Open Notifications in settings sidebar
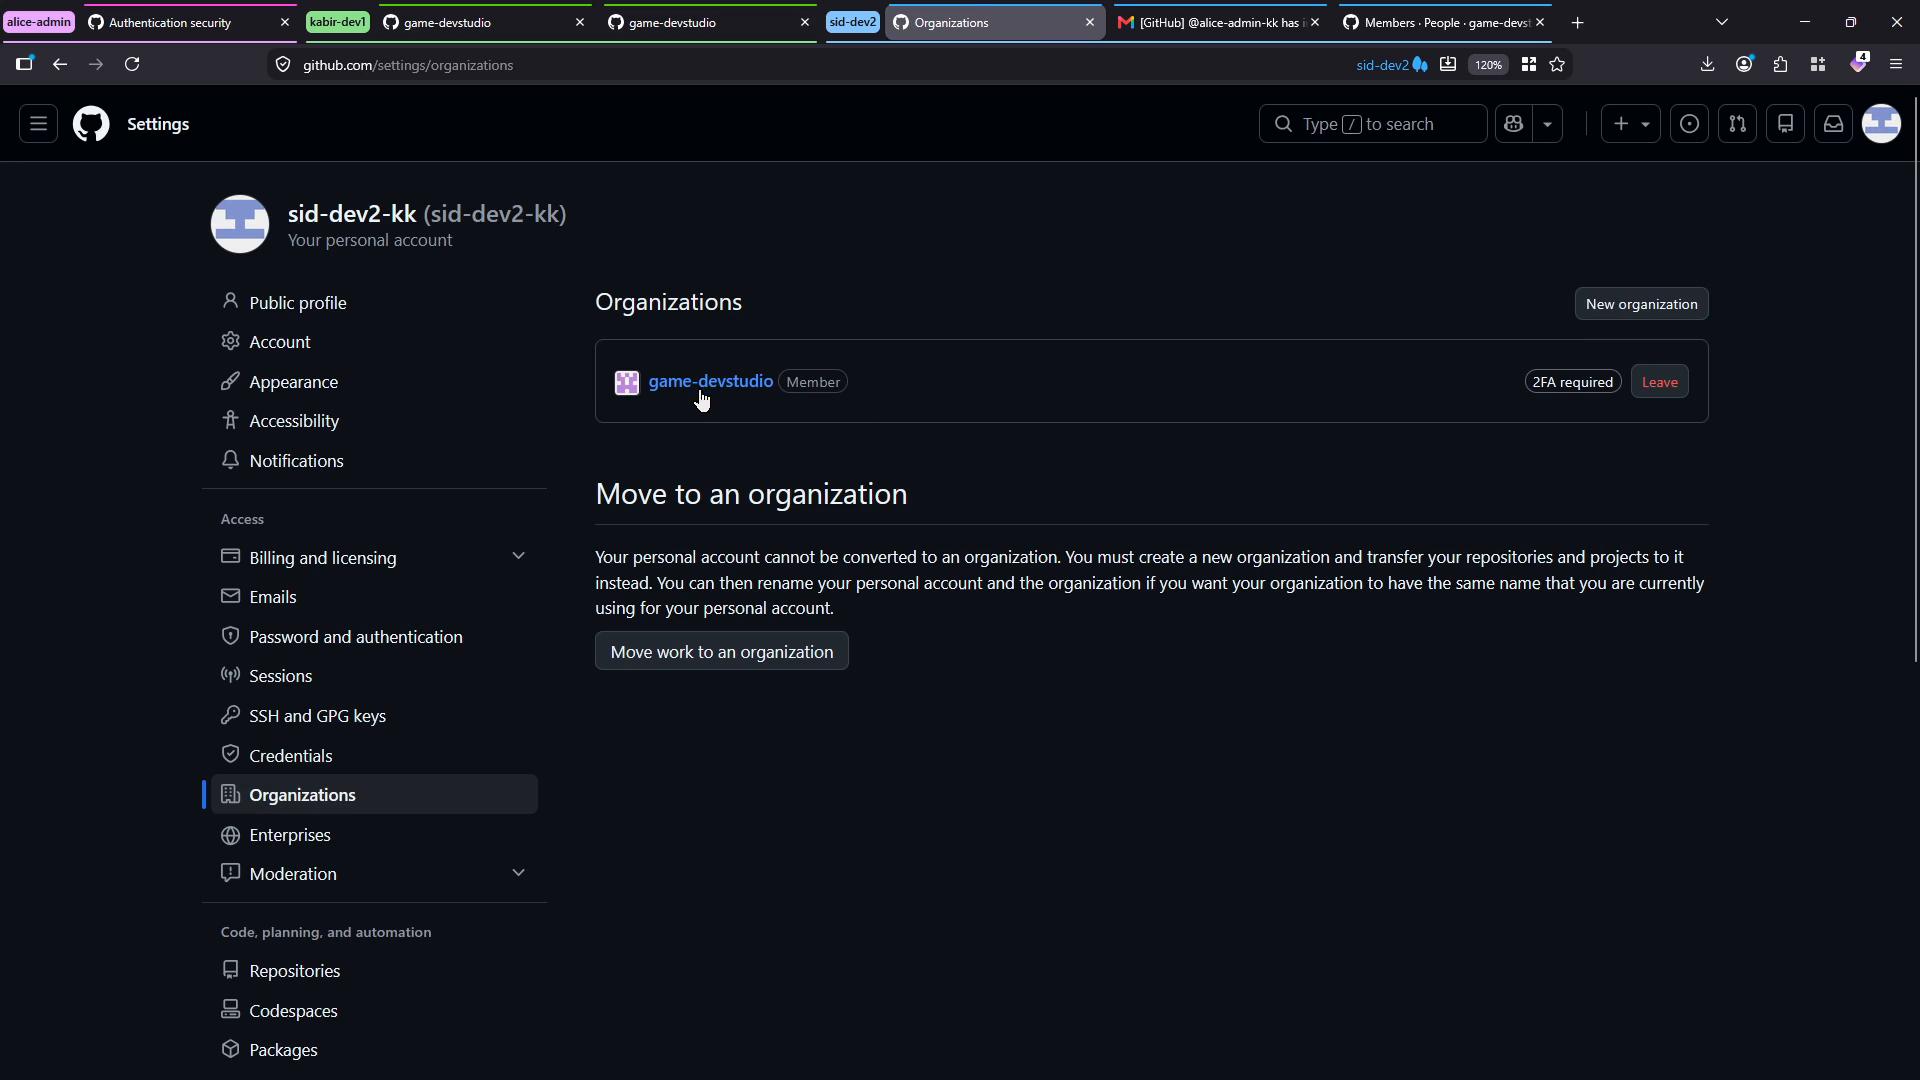1920x1080 pixels. [374, 461]
